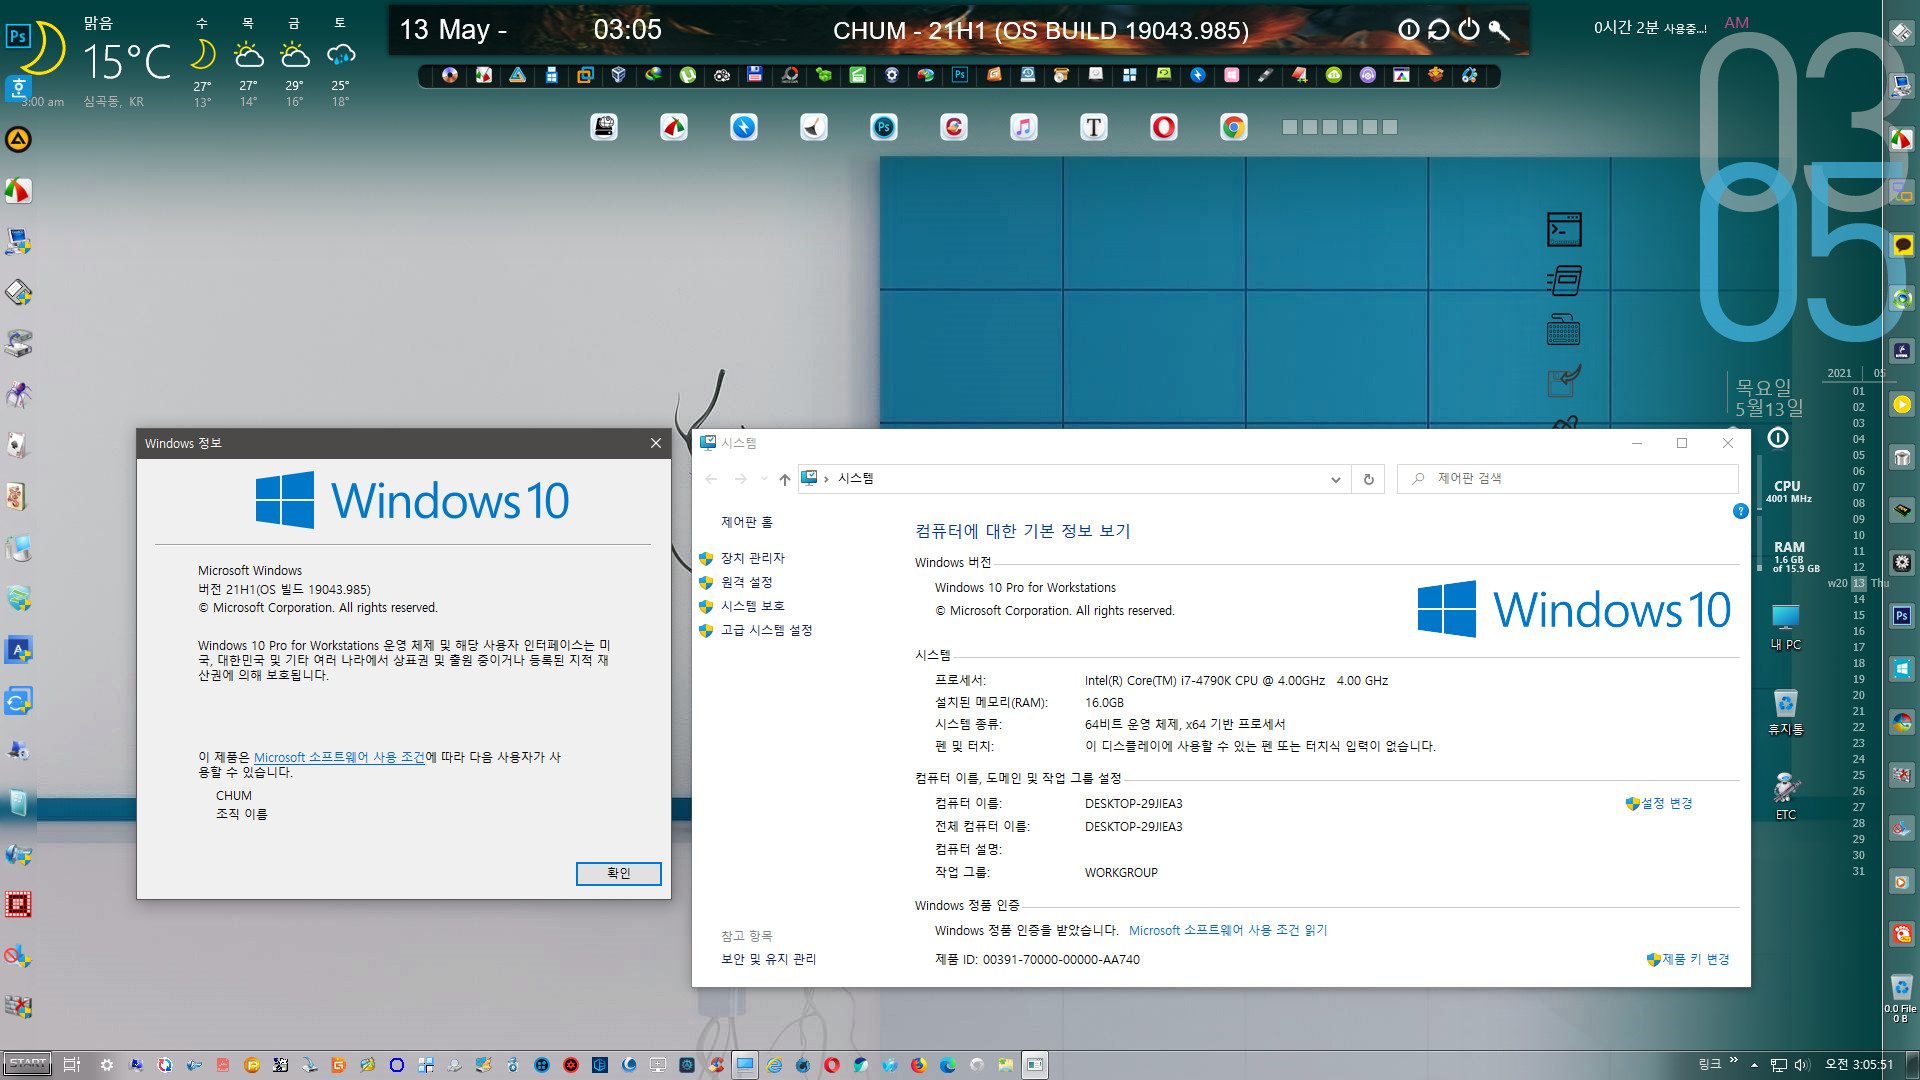Open the hard disk utility icon in the dock
The height and width of the screenshot is (1080, 1920).
(x=604, y=127)
